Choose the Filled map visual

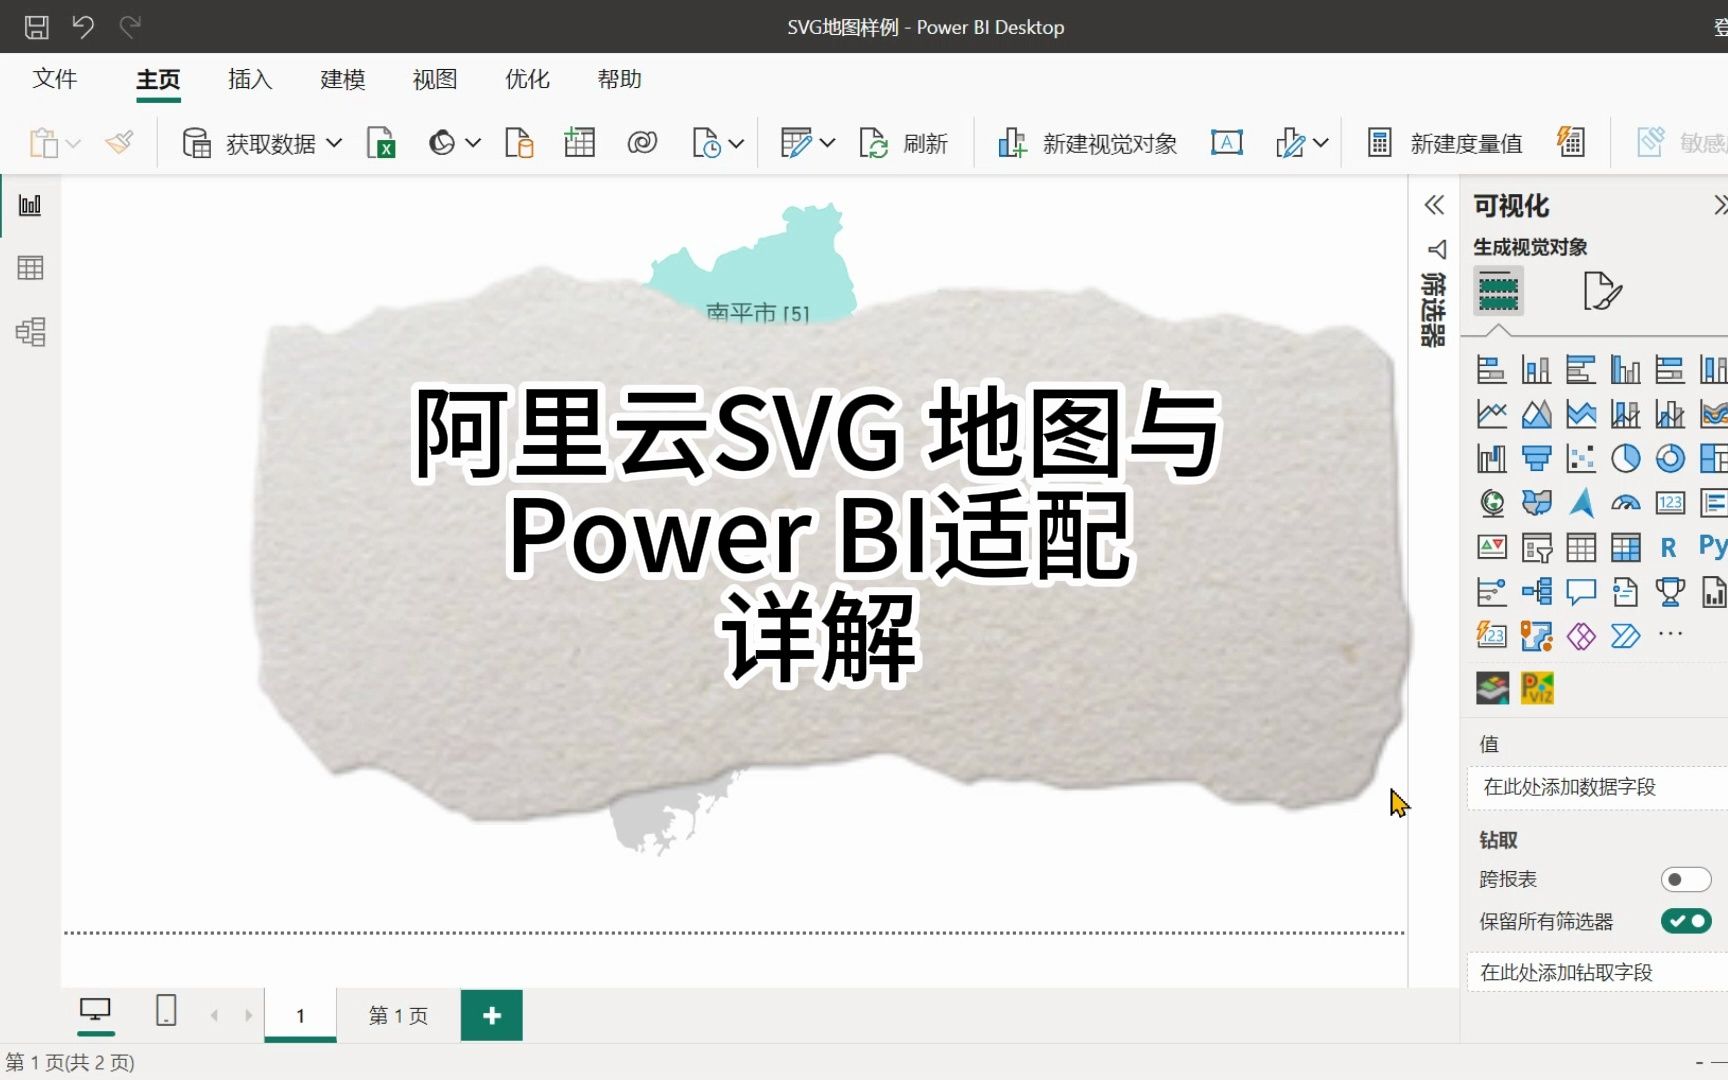coord(1536,503)
